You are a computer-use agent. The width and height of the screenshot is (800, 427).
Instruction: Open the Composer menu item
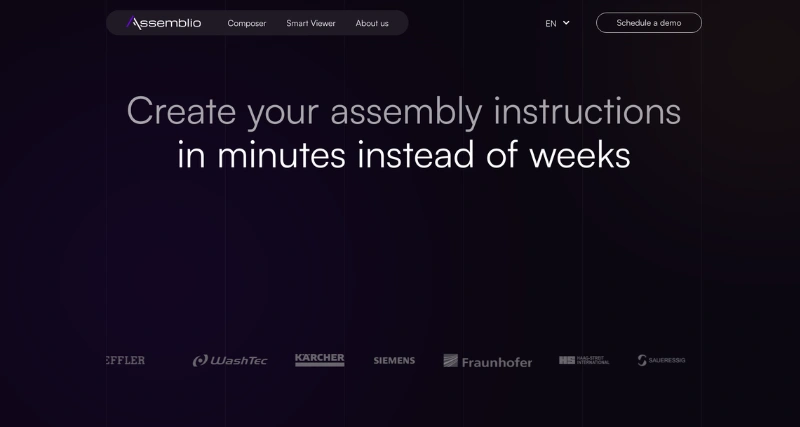coord(247,23)
